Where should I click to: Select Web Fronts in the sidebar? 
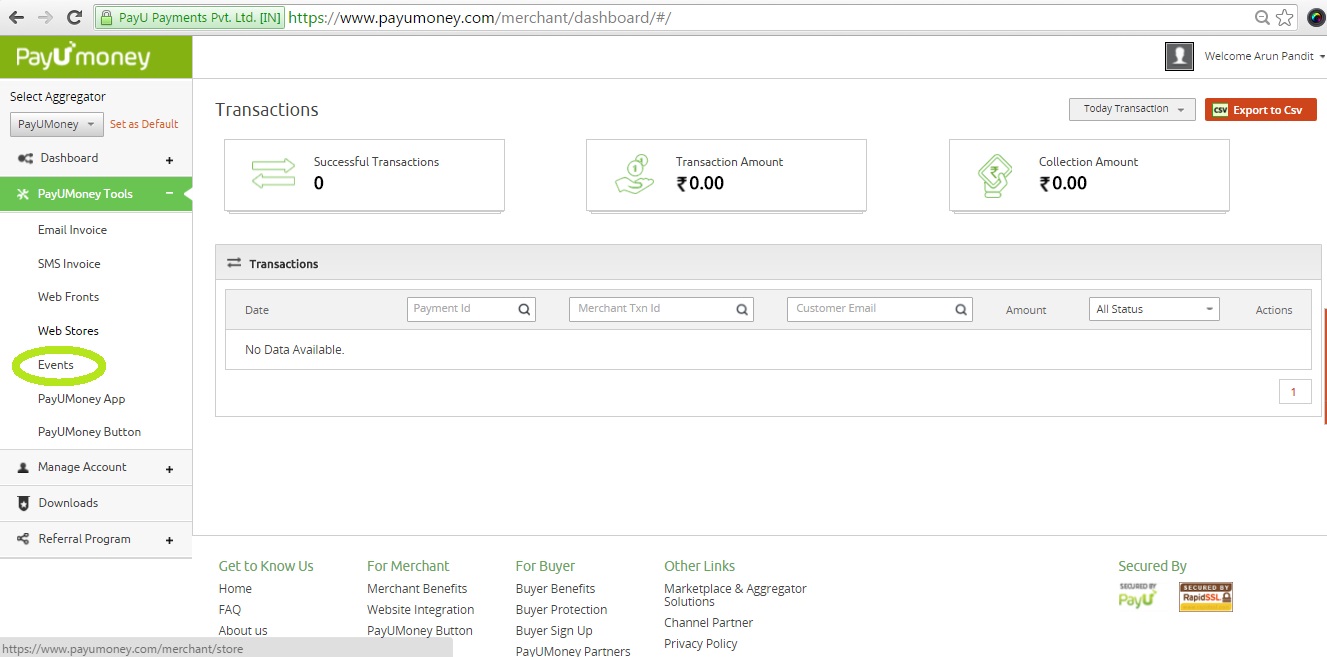68,297
